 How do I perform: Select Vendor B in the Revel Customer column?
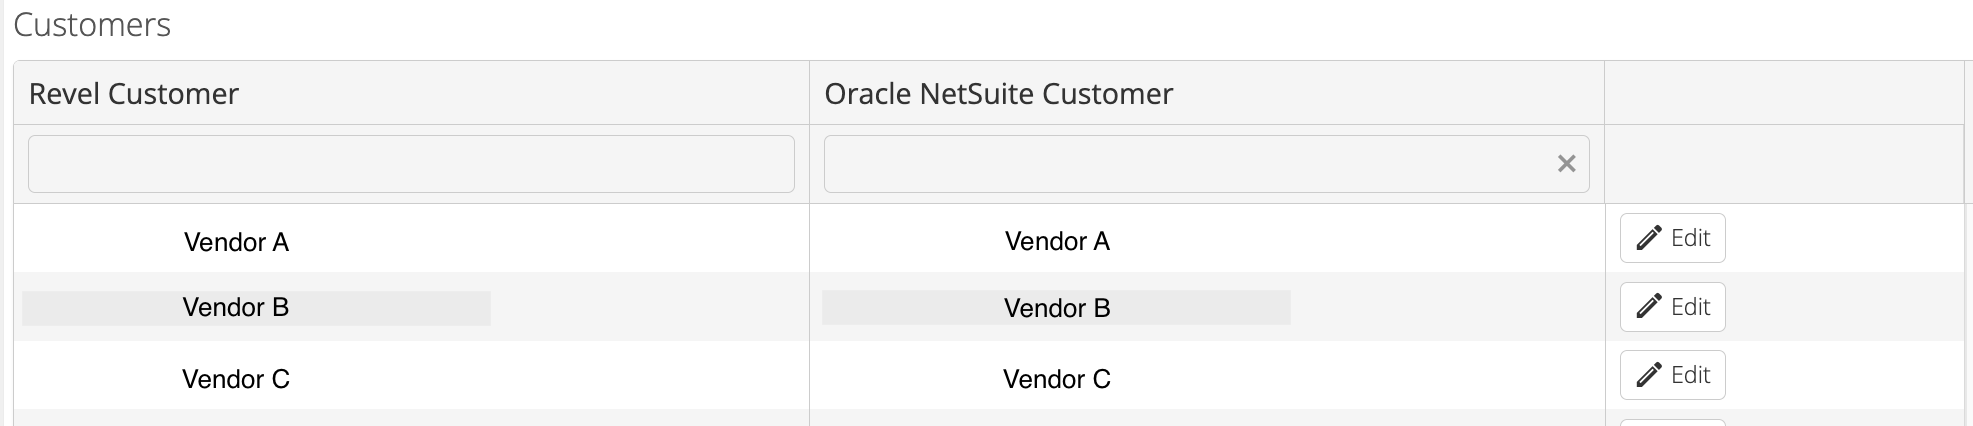236,307
